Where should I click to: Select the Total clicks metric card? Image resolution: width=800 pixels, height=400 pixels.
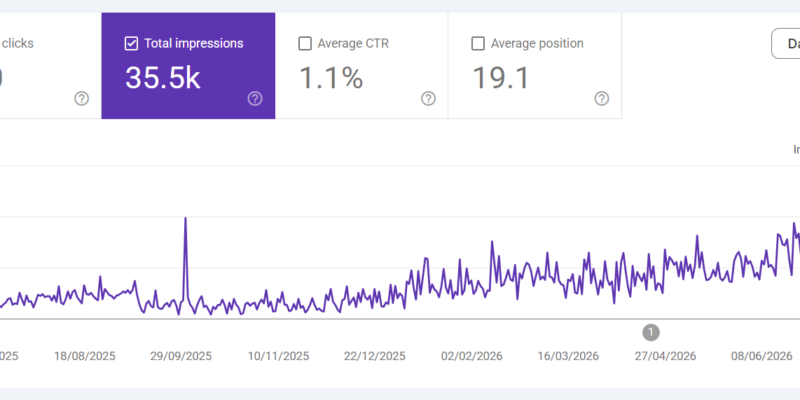click(51, 66)
